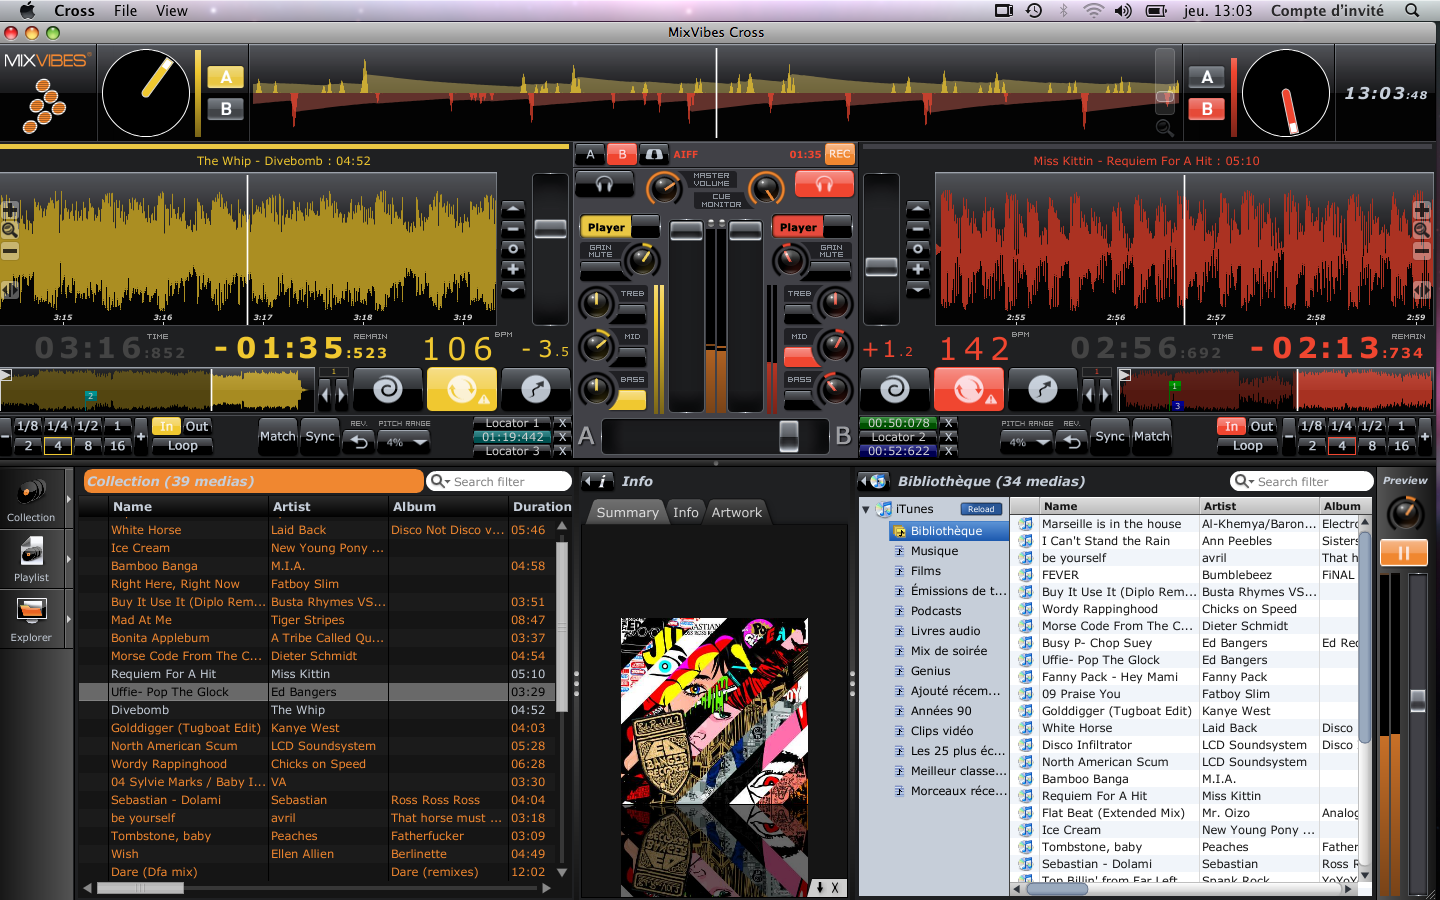Click the crossfader handle between A and B

[x=789, y=436]
